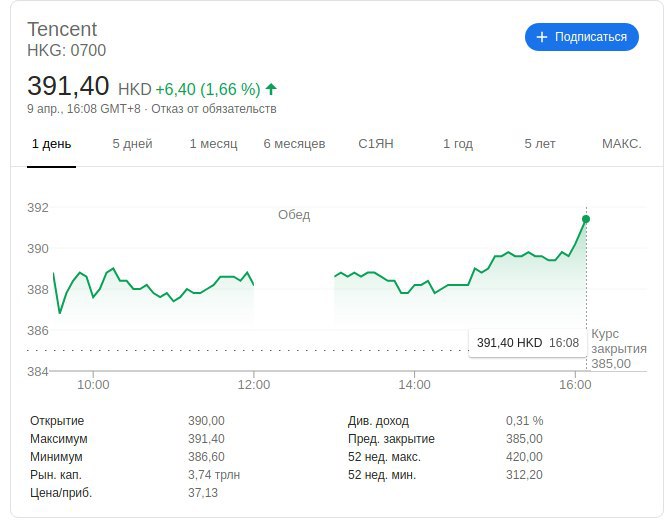Click the Tencent company title
The image size is (664, 523).
click(62, 29)
